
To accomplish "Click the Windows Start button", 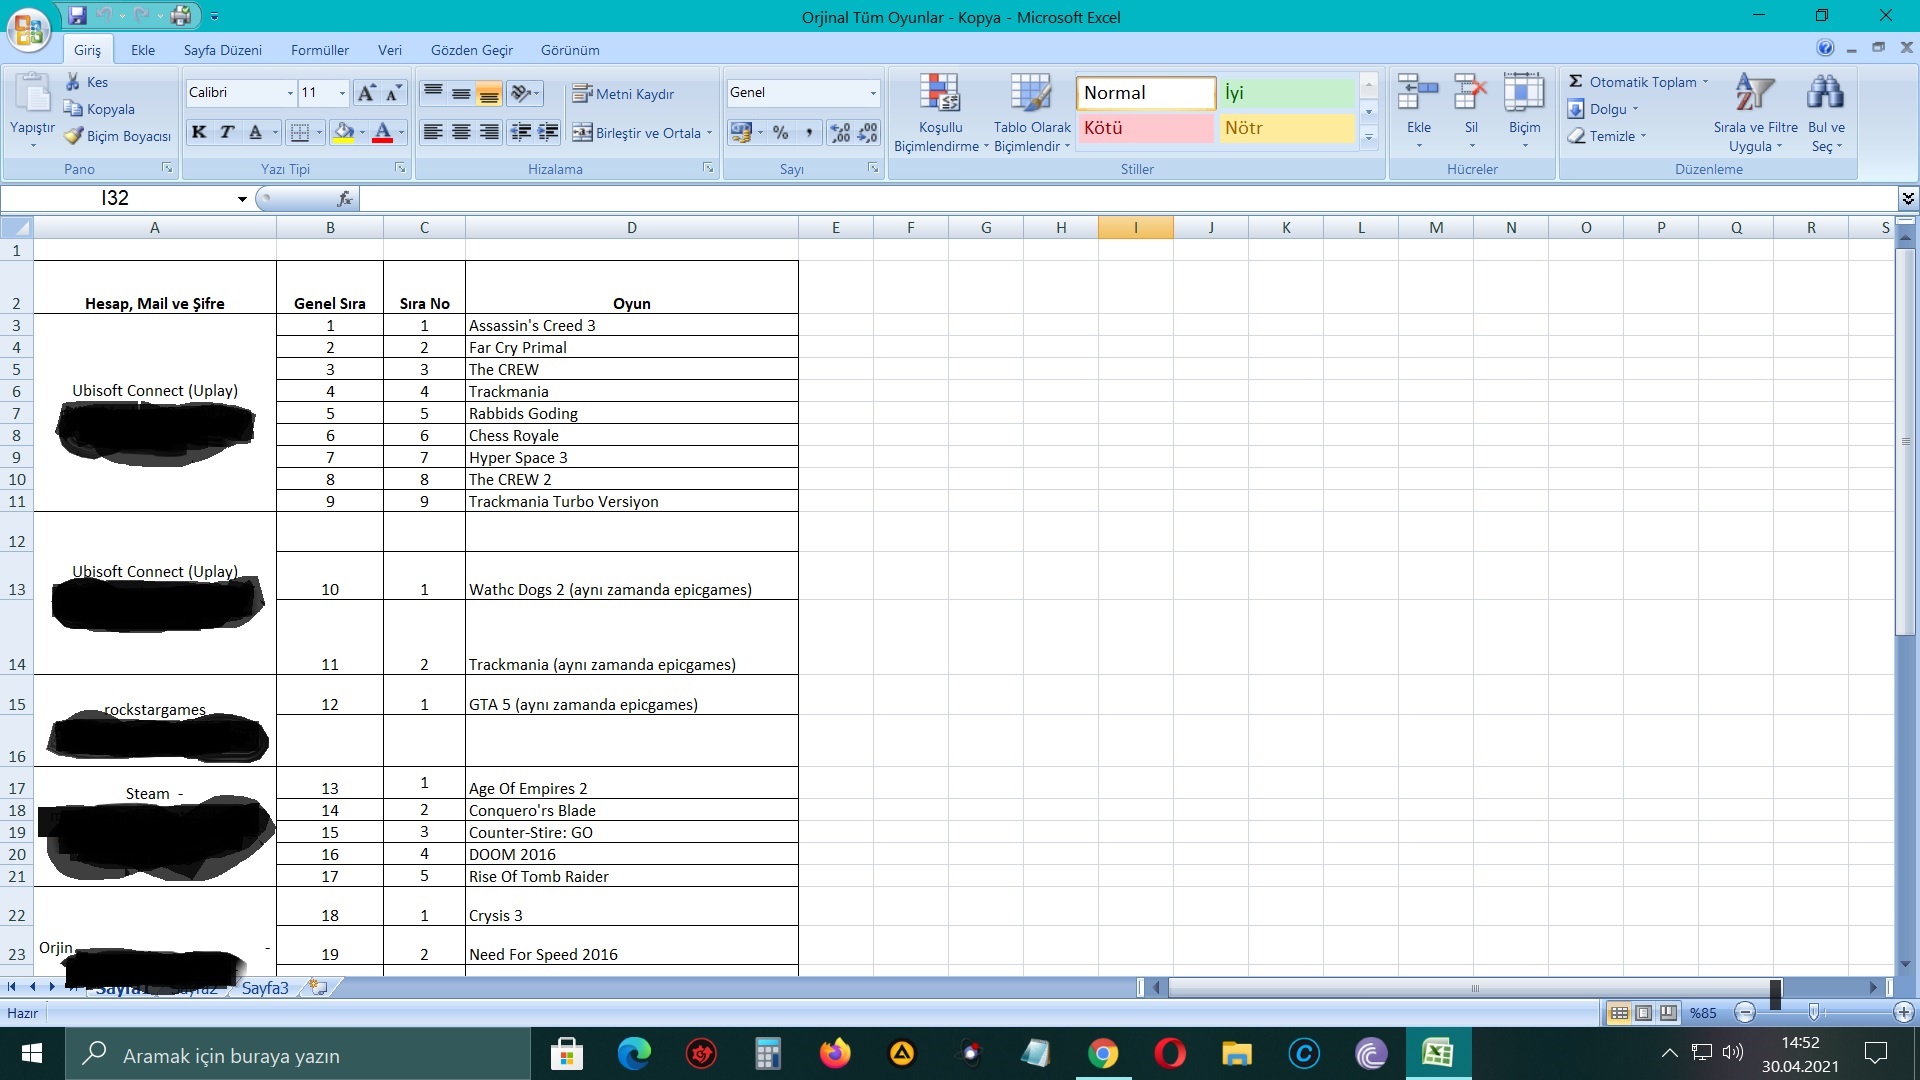I will [x=31, y=1053].
